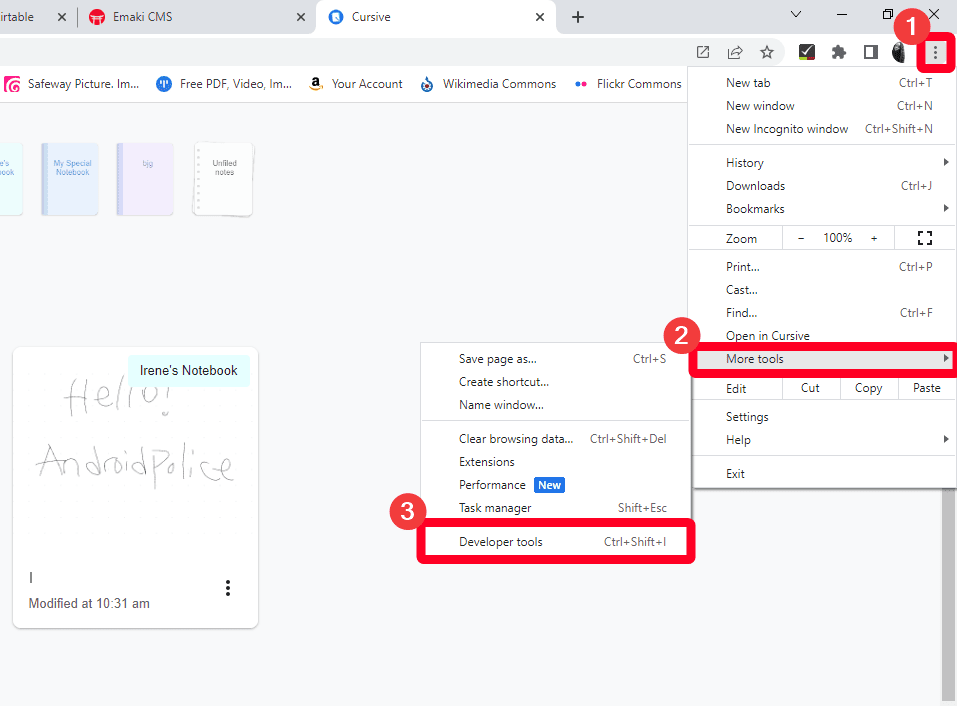This screenshot has width=957, height=706.
Task: Open the tab search chevron
Action: point(795,15)
